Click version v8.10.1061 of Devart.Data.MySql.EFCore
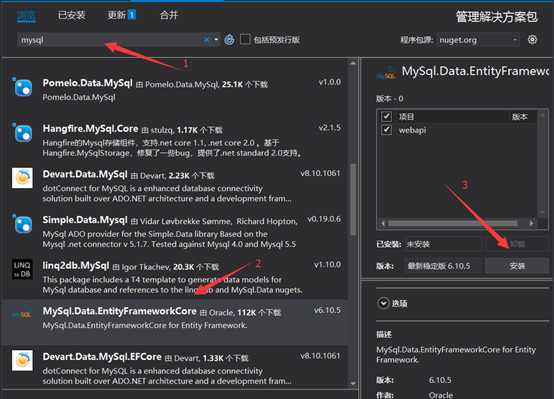 [x=320, y=356]
